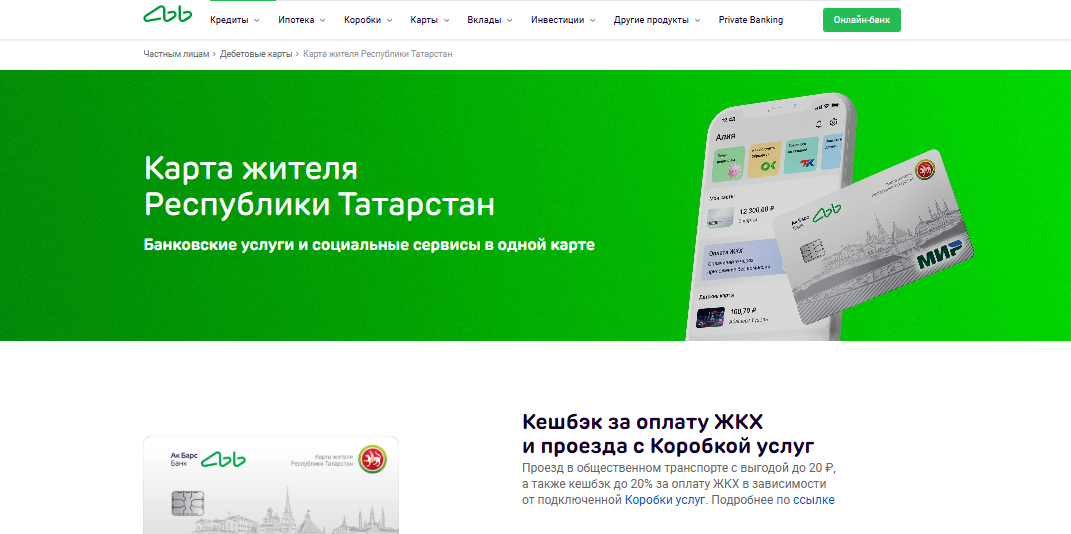Follow the ссылке link for details
The width and height of the screenshot is (1071, 534).
click(x=813, y=500)
